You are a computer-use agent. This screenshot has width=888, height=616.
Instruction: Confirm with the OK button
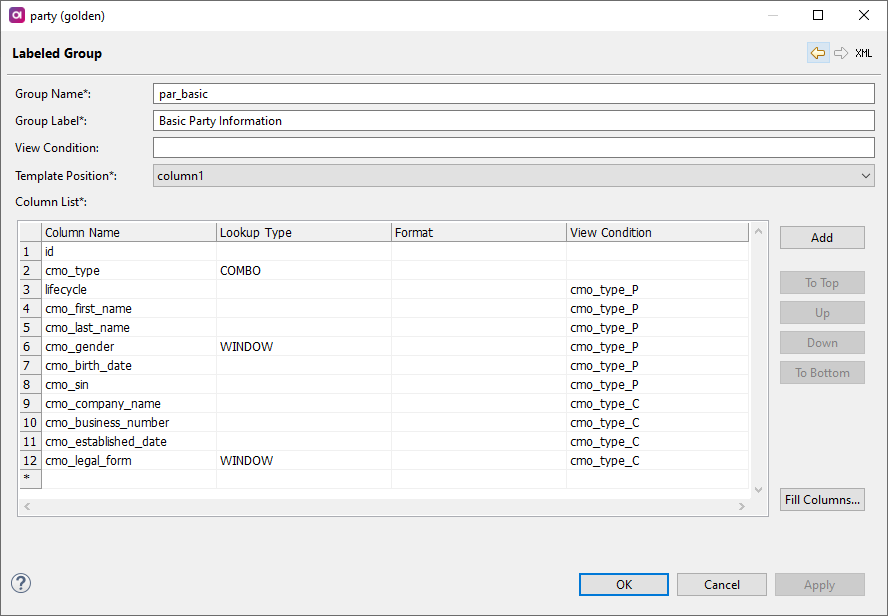[623, 585]
